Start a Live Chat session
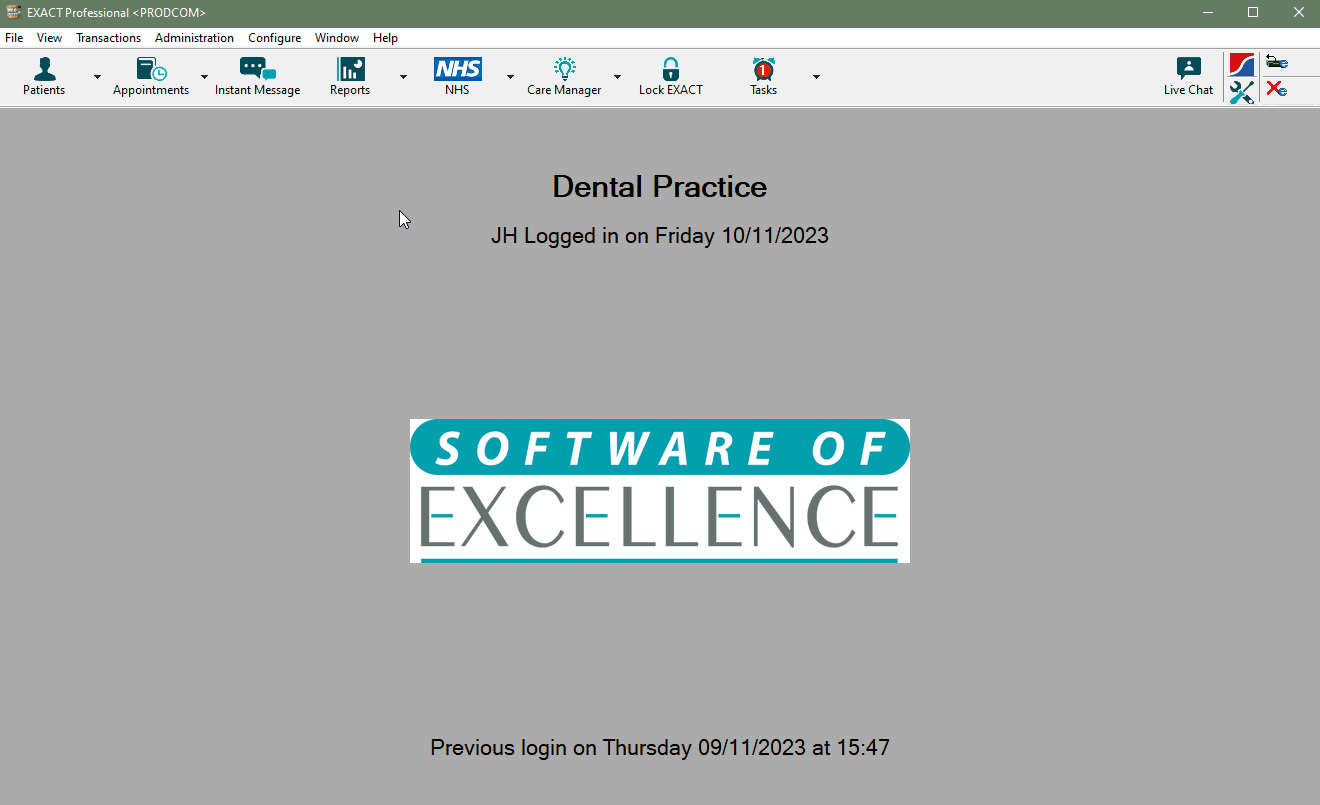This screenshot has height=805, width=1320. pos(1188,77)
